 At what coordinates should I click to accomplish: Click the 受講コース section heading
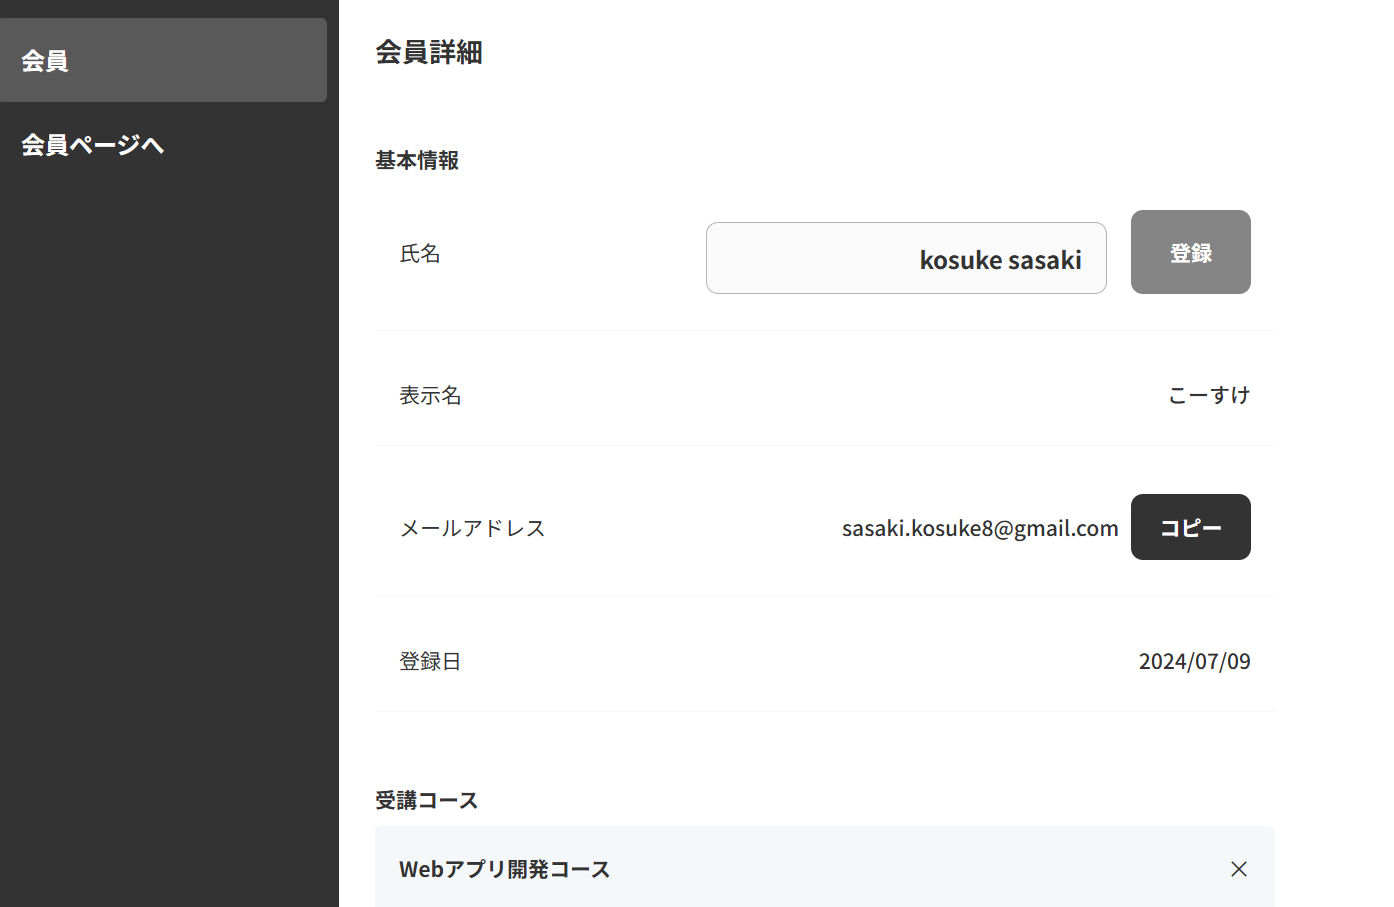coord(427,800)
